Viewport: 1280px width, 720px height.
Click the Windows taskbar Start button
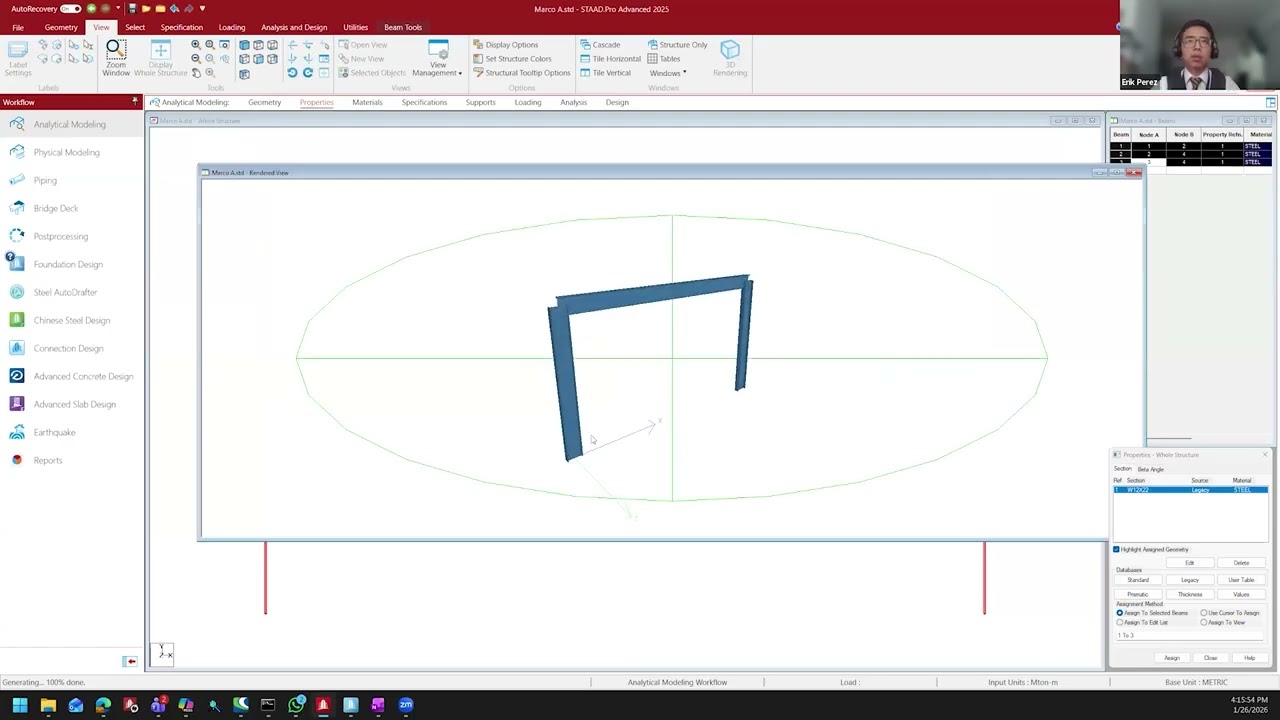click(20, 705)
